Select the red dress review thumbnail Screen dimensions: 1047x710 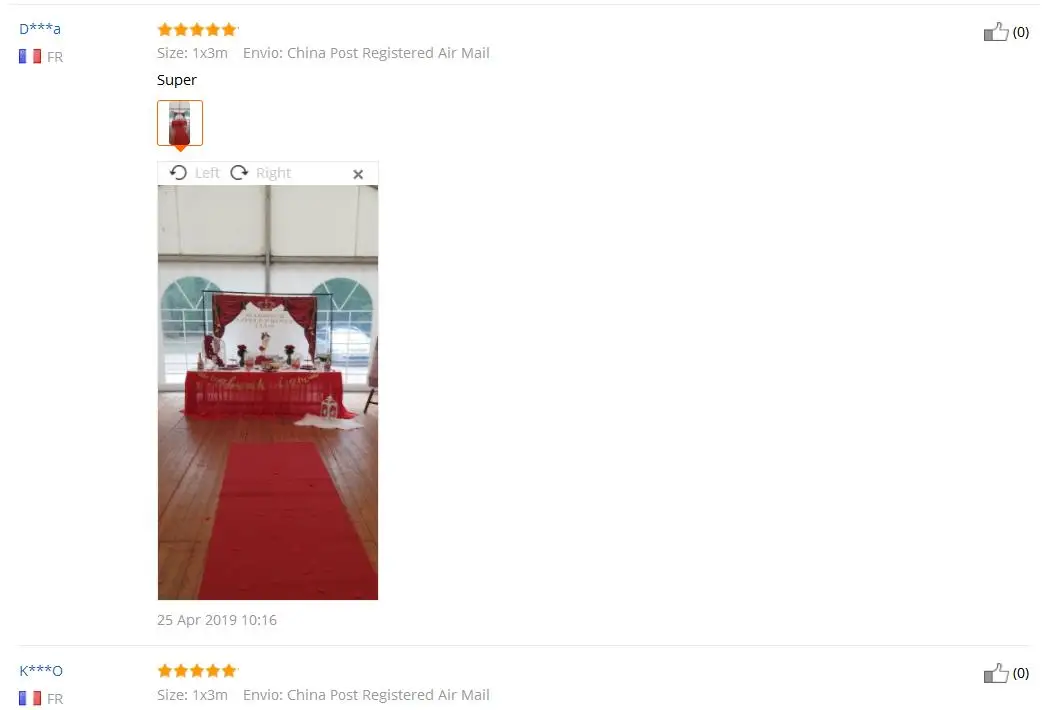(x=180, y=123)
